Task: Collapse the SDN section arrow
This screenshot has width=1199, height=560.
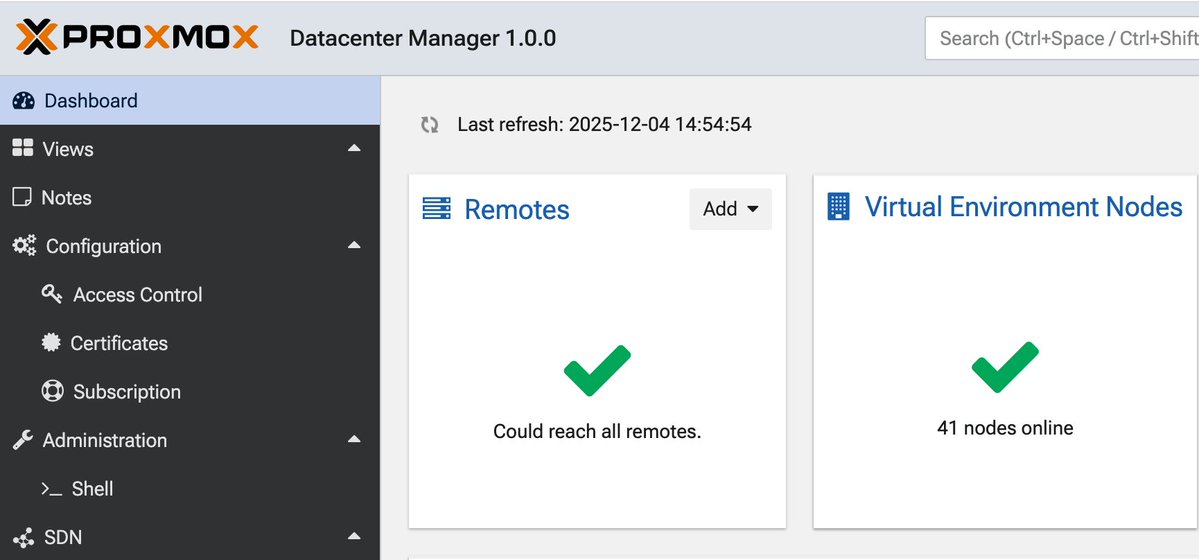Action: tap(354, 537)
